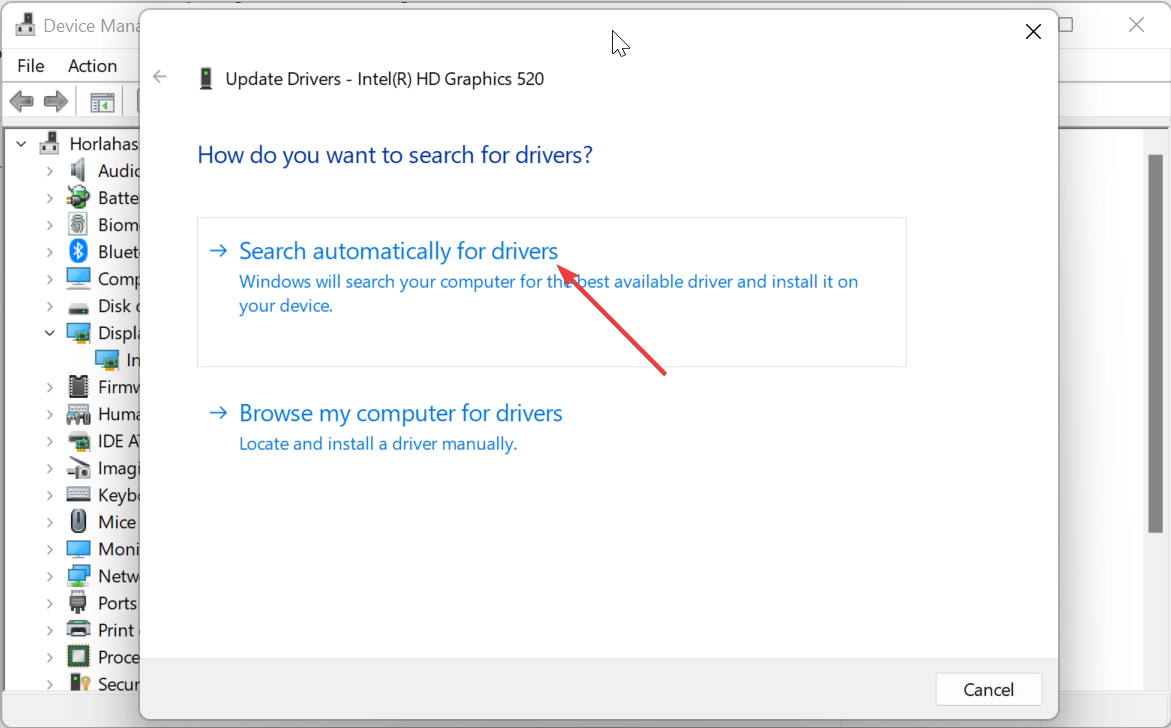This screenshot has height=728, width=1171.
Task: Click the back navigation arrow in Device Manager toolbar
Action: [21, 100]
